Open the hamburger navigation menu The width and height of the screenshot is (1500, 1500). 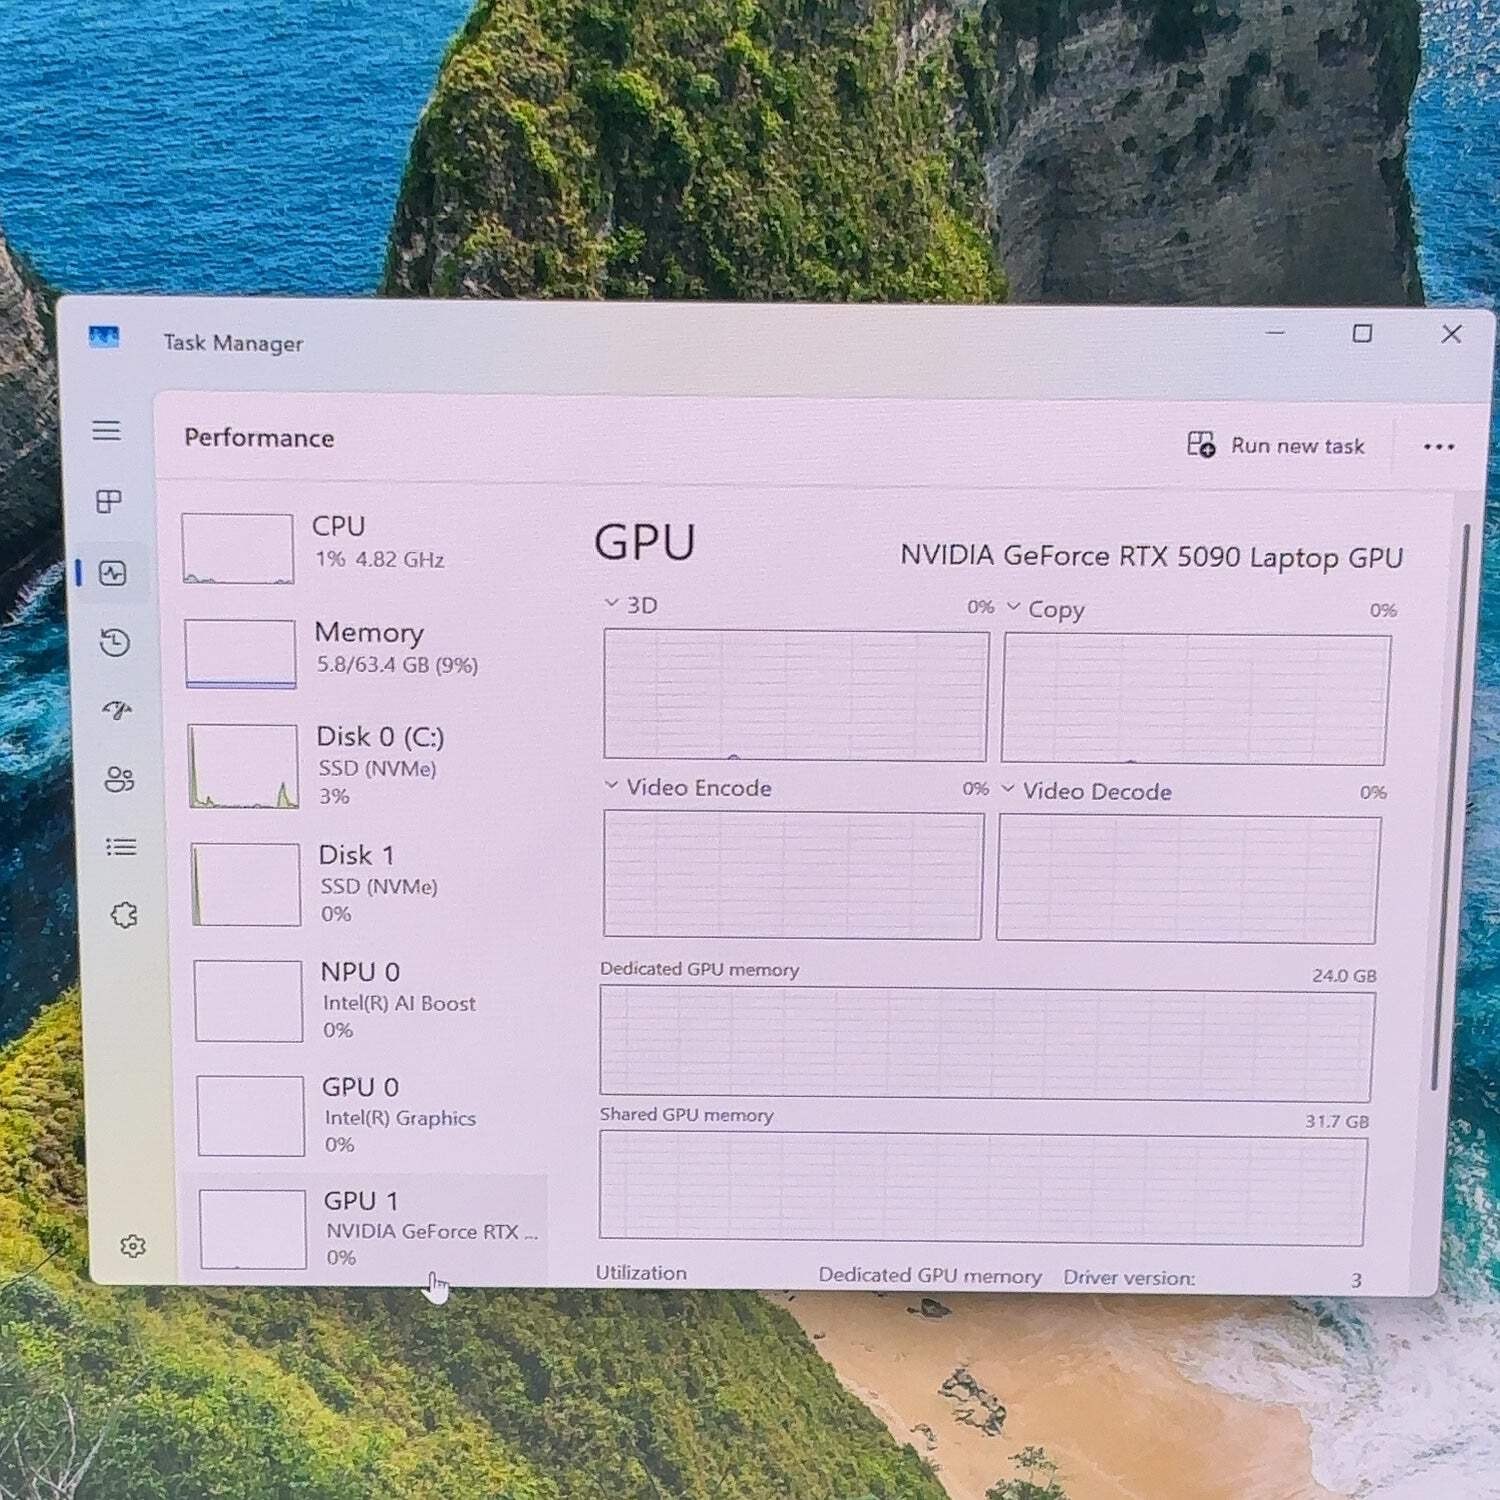[107, 430]
